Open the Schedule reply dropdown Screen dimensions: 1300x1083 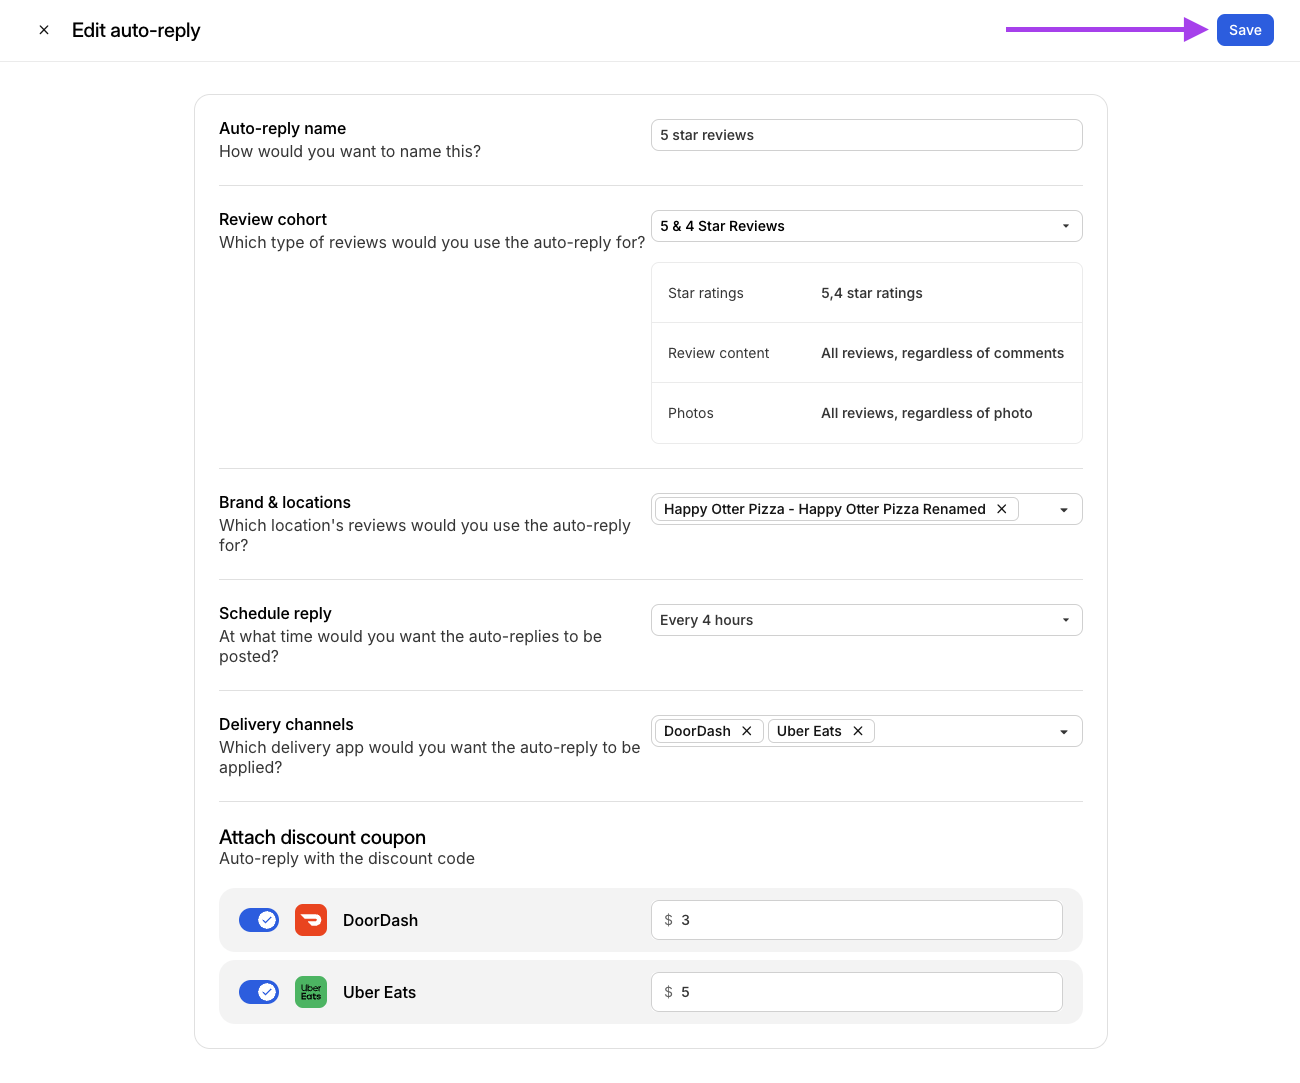pos(866,620)
